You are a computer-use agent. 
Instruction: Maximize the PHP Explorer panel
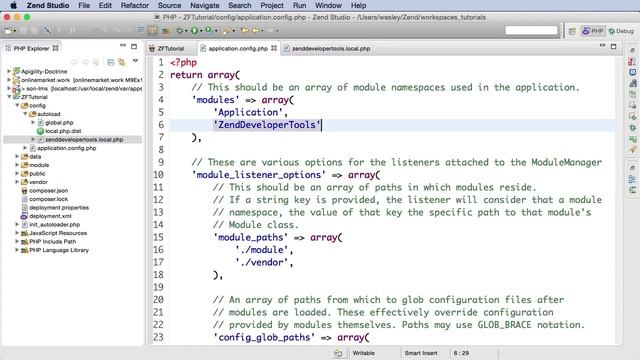point(134,47)
